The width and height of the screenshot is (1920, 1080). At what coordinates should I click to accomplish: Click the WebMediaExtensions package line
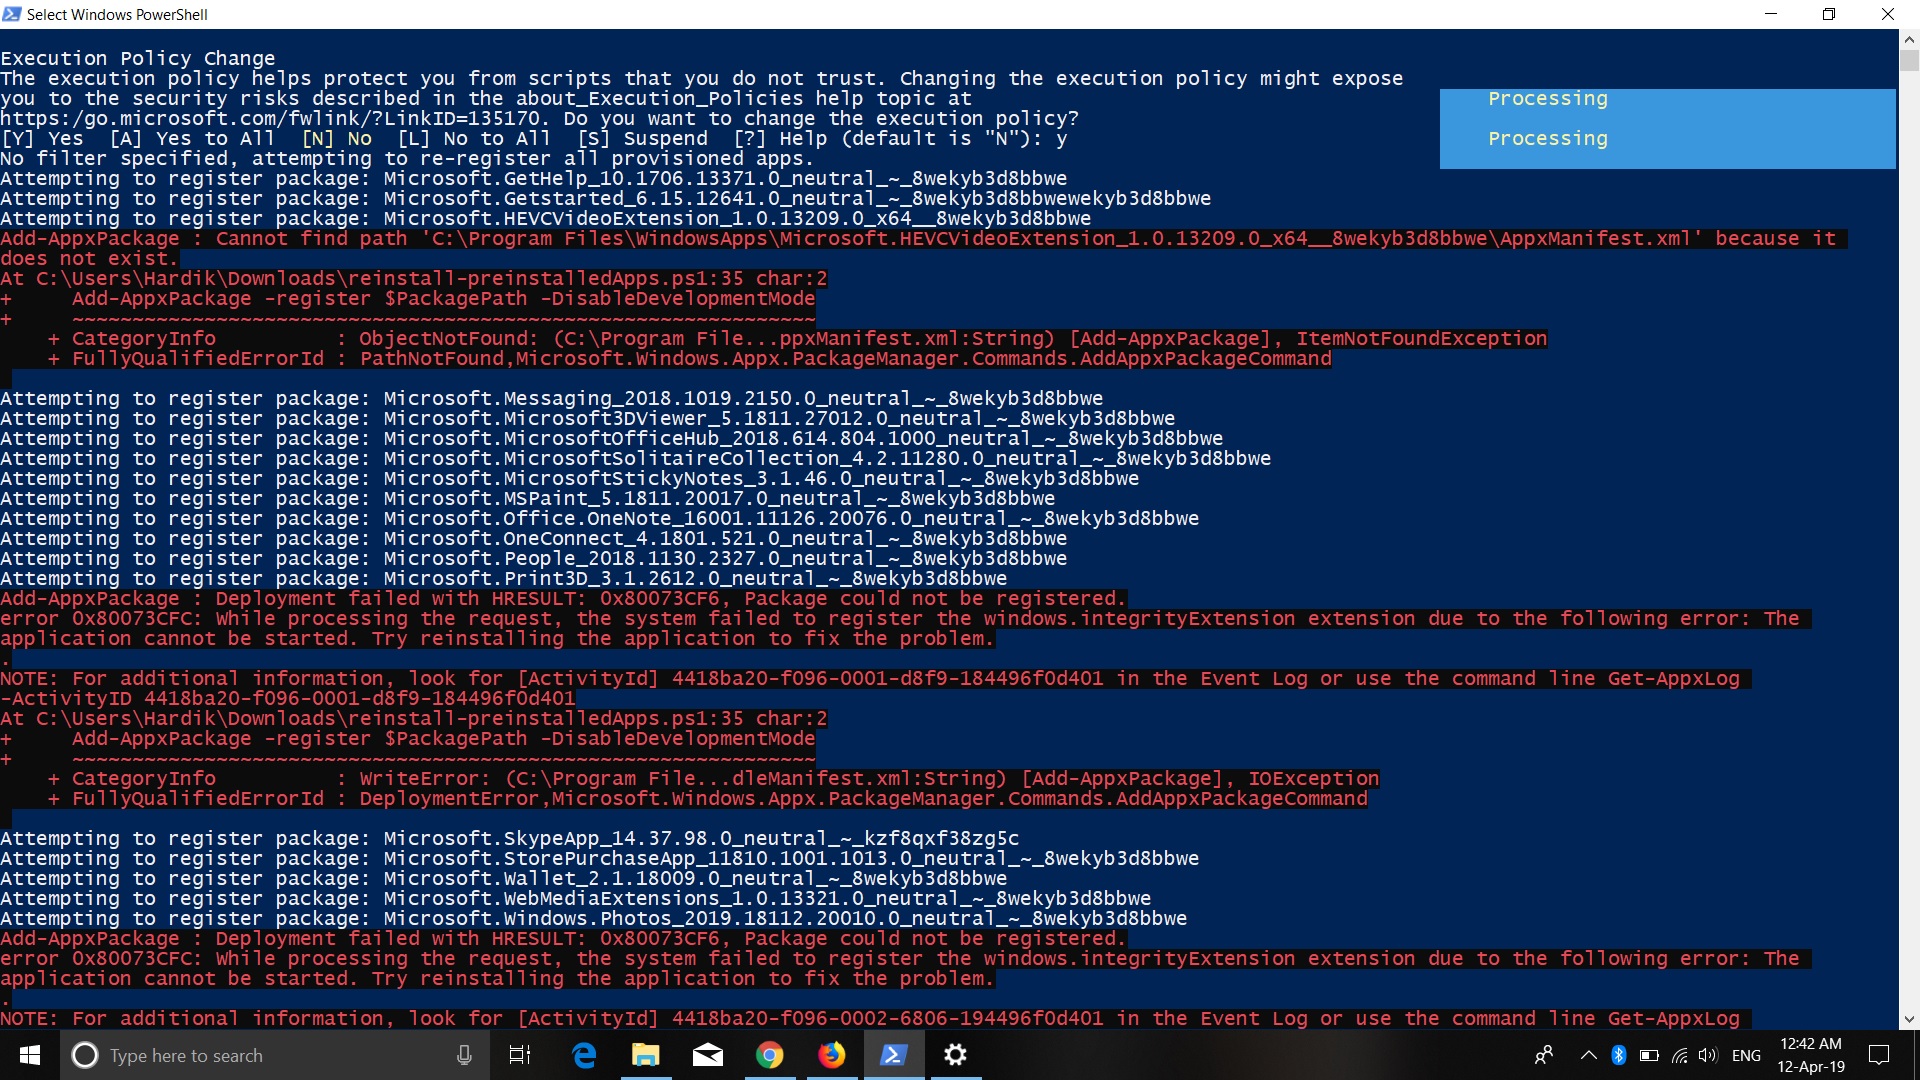coord(576,898)
